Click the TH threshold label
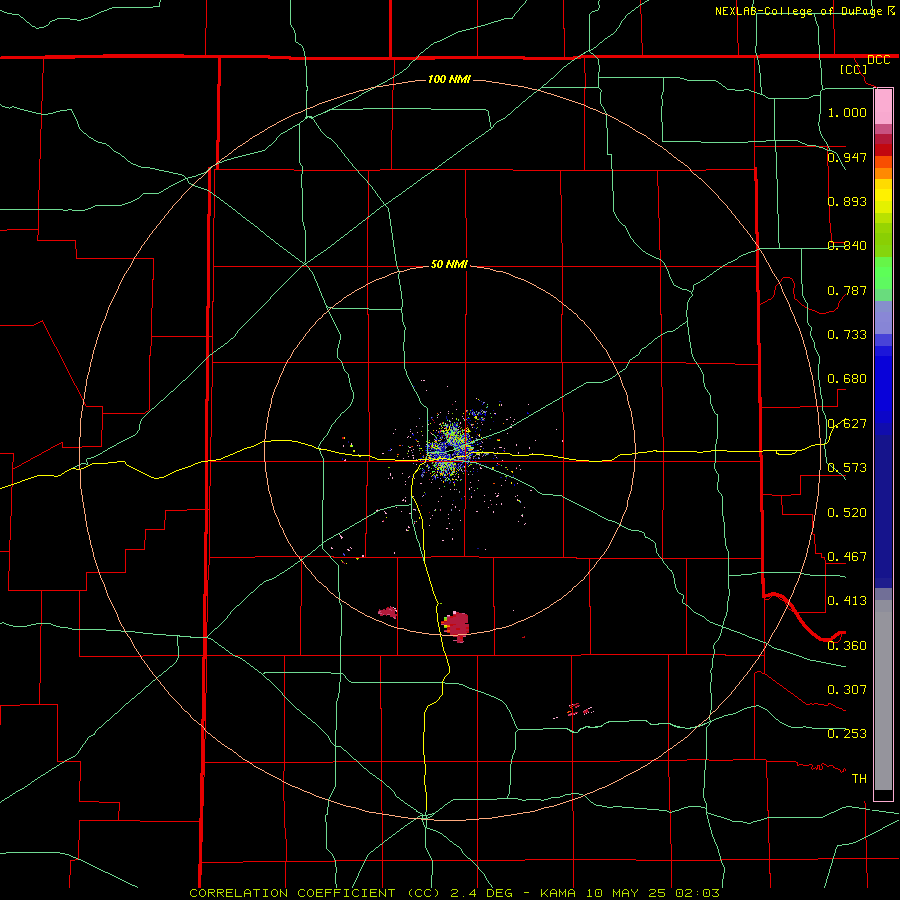The image size is (900, 900). pyautogui.click(x=859, y=778)
